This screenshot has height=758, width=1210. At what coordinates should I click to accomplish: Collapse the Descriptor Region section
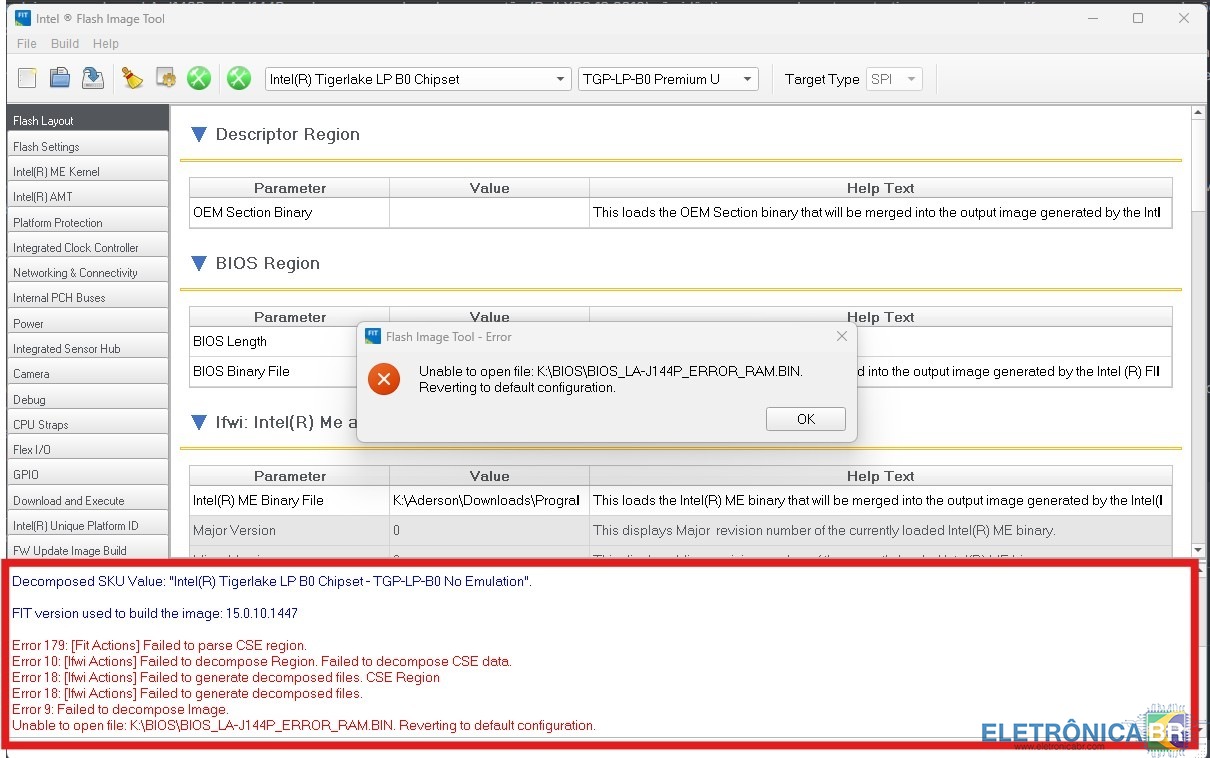pyautogui.click(x=199, y=135)
